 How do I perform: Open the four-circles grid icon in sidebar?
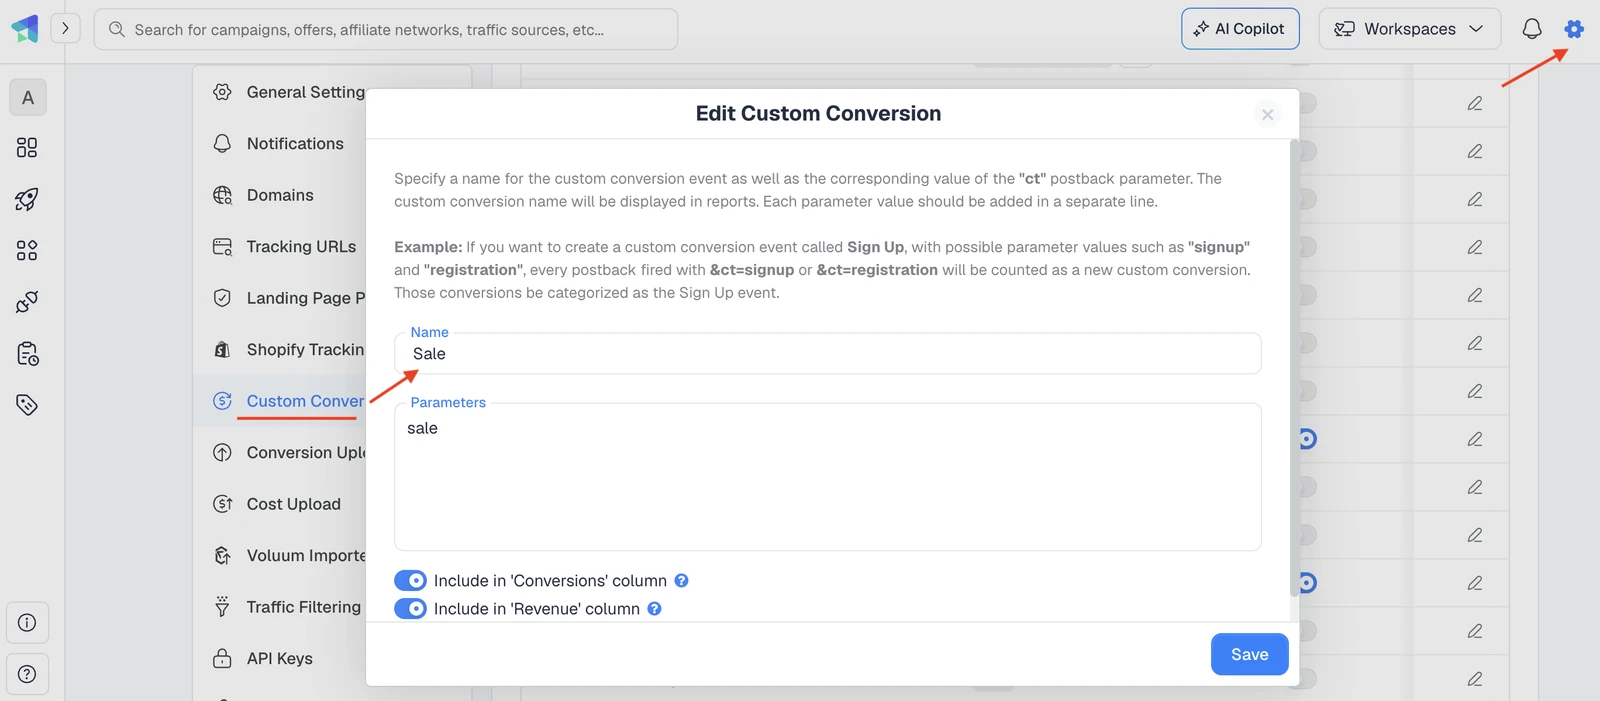click(27, 250)
